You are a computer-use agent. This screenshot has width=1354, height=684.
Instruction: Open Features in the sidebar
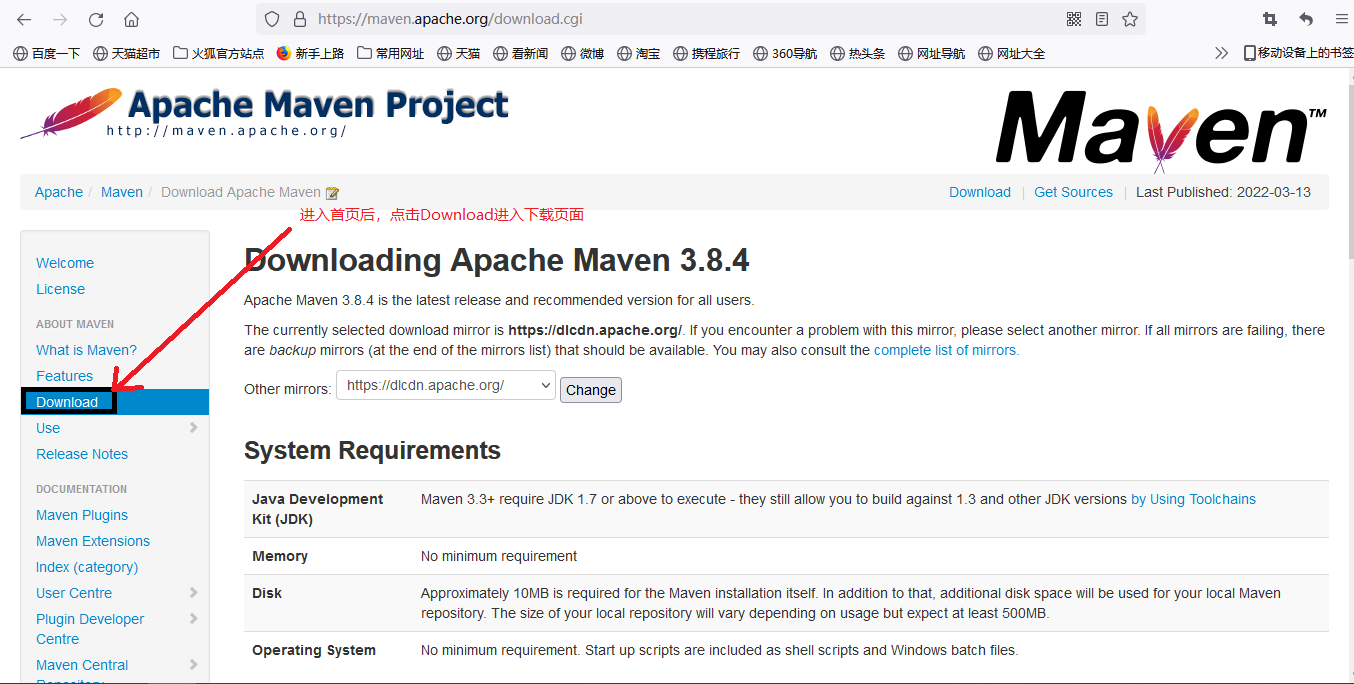pyautogui.click(x=64, y=376)
